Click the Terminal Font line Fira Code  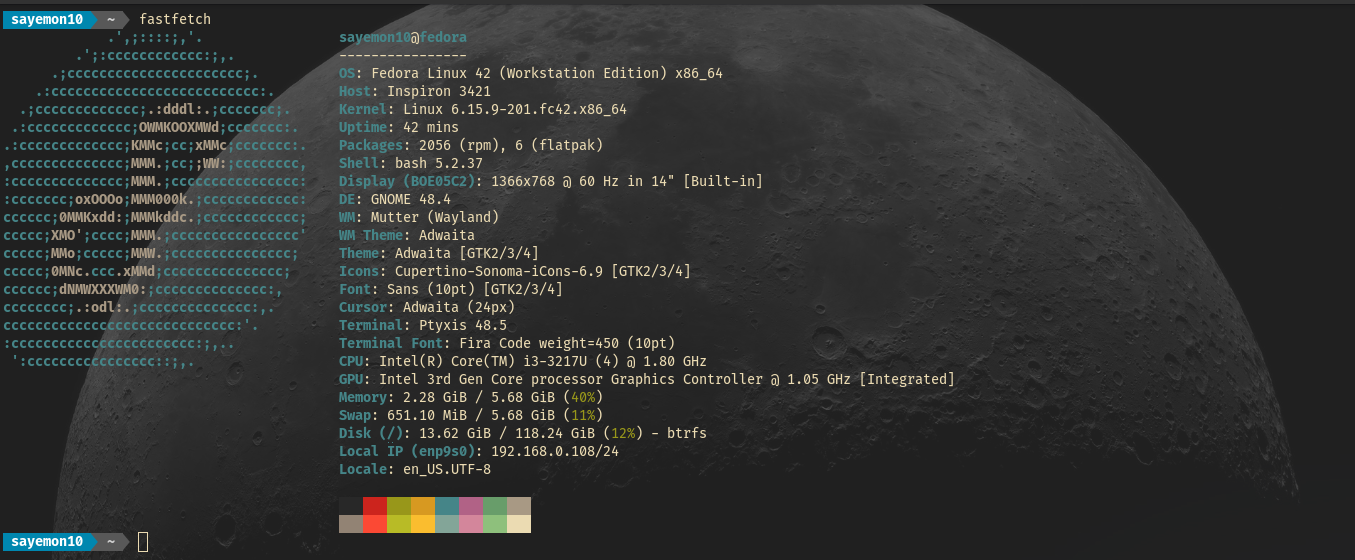point(507,343)
